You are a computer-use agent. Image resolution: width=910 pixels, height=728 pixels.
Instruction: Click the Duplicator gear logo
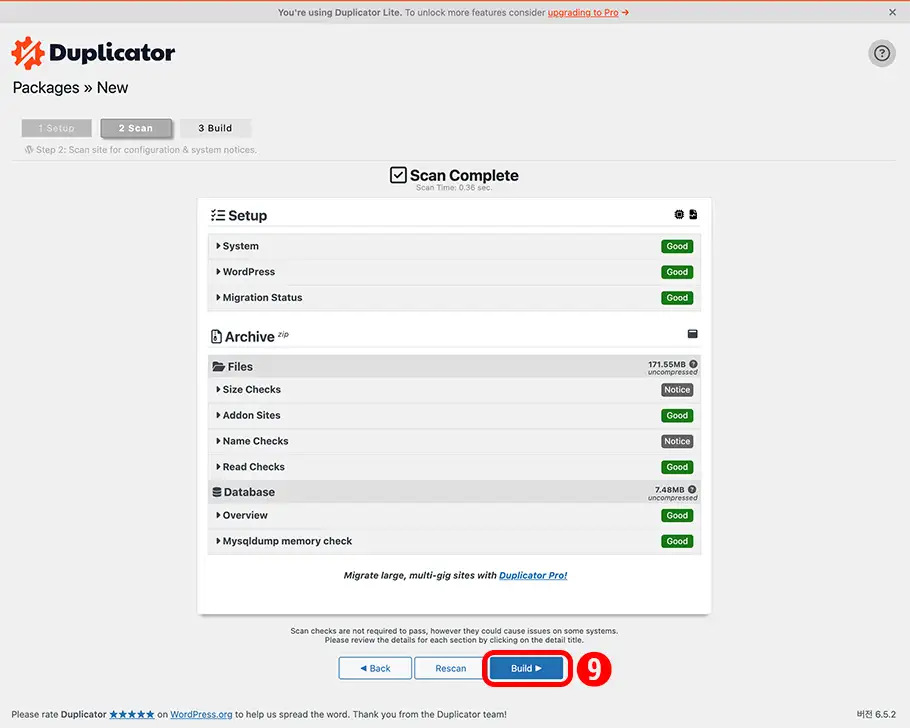pyautogui.click(x=28, y=53)
